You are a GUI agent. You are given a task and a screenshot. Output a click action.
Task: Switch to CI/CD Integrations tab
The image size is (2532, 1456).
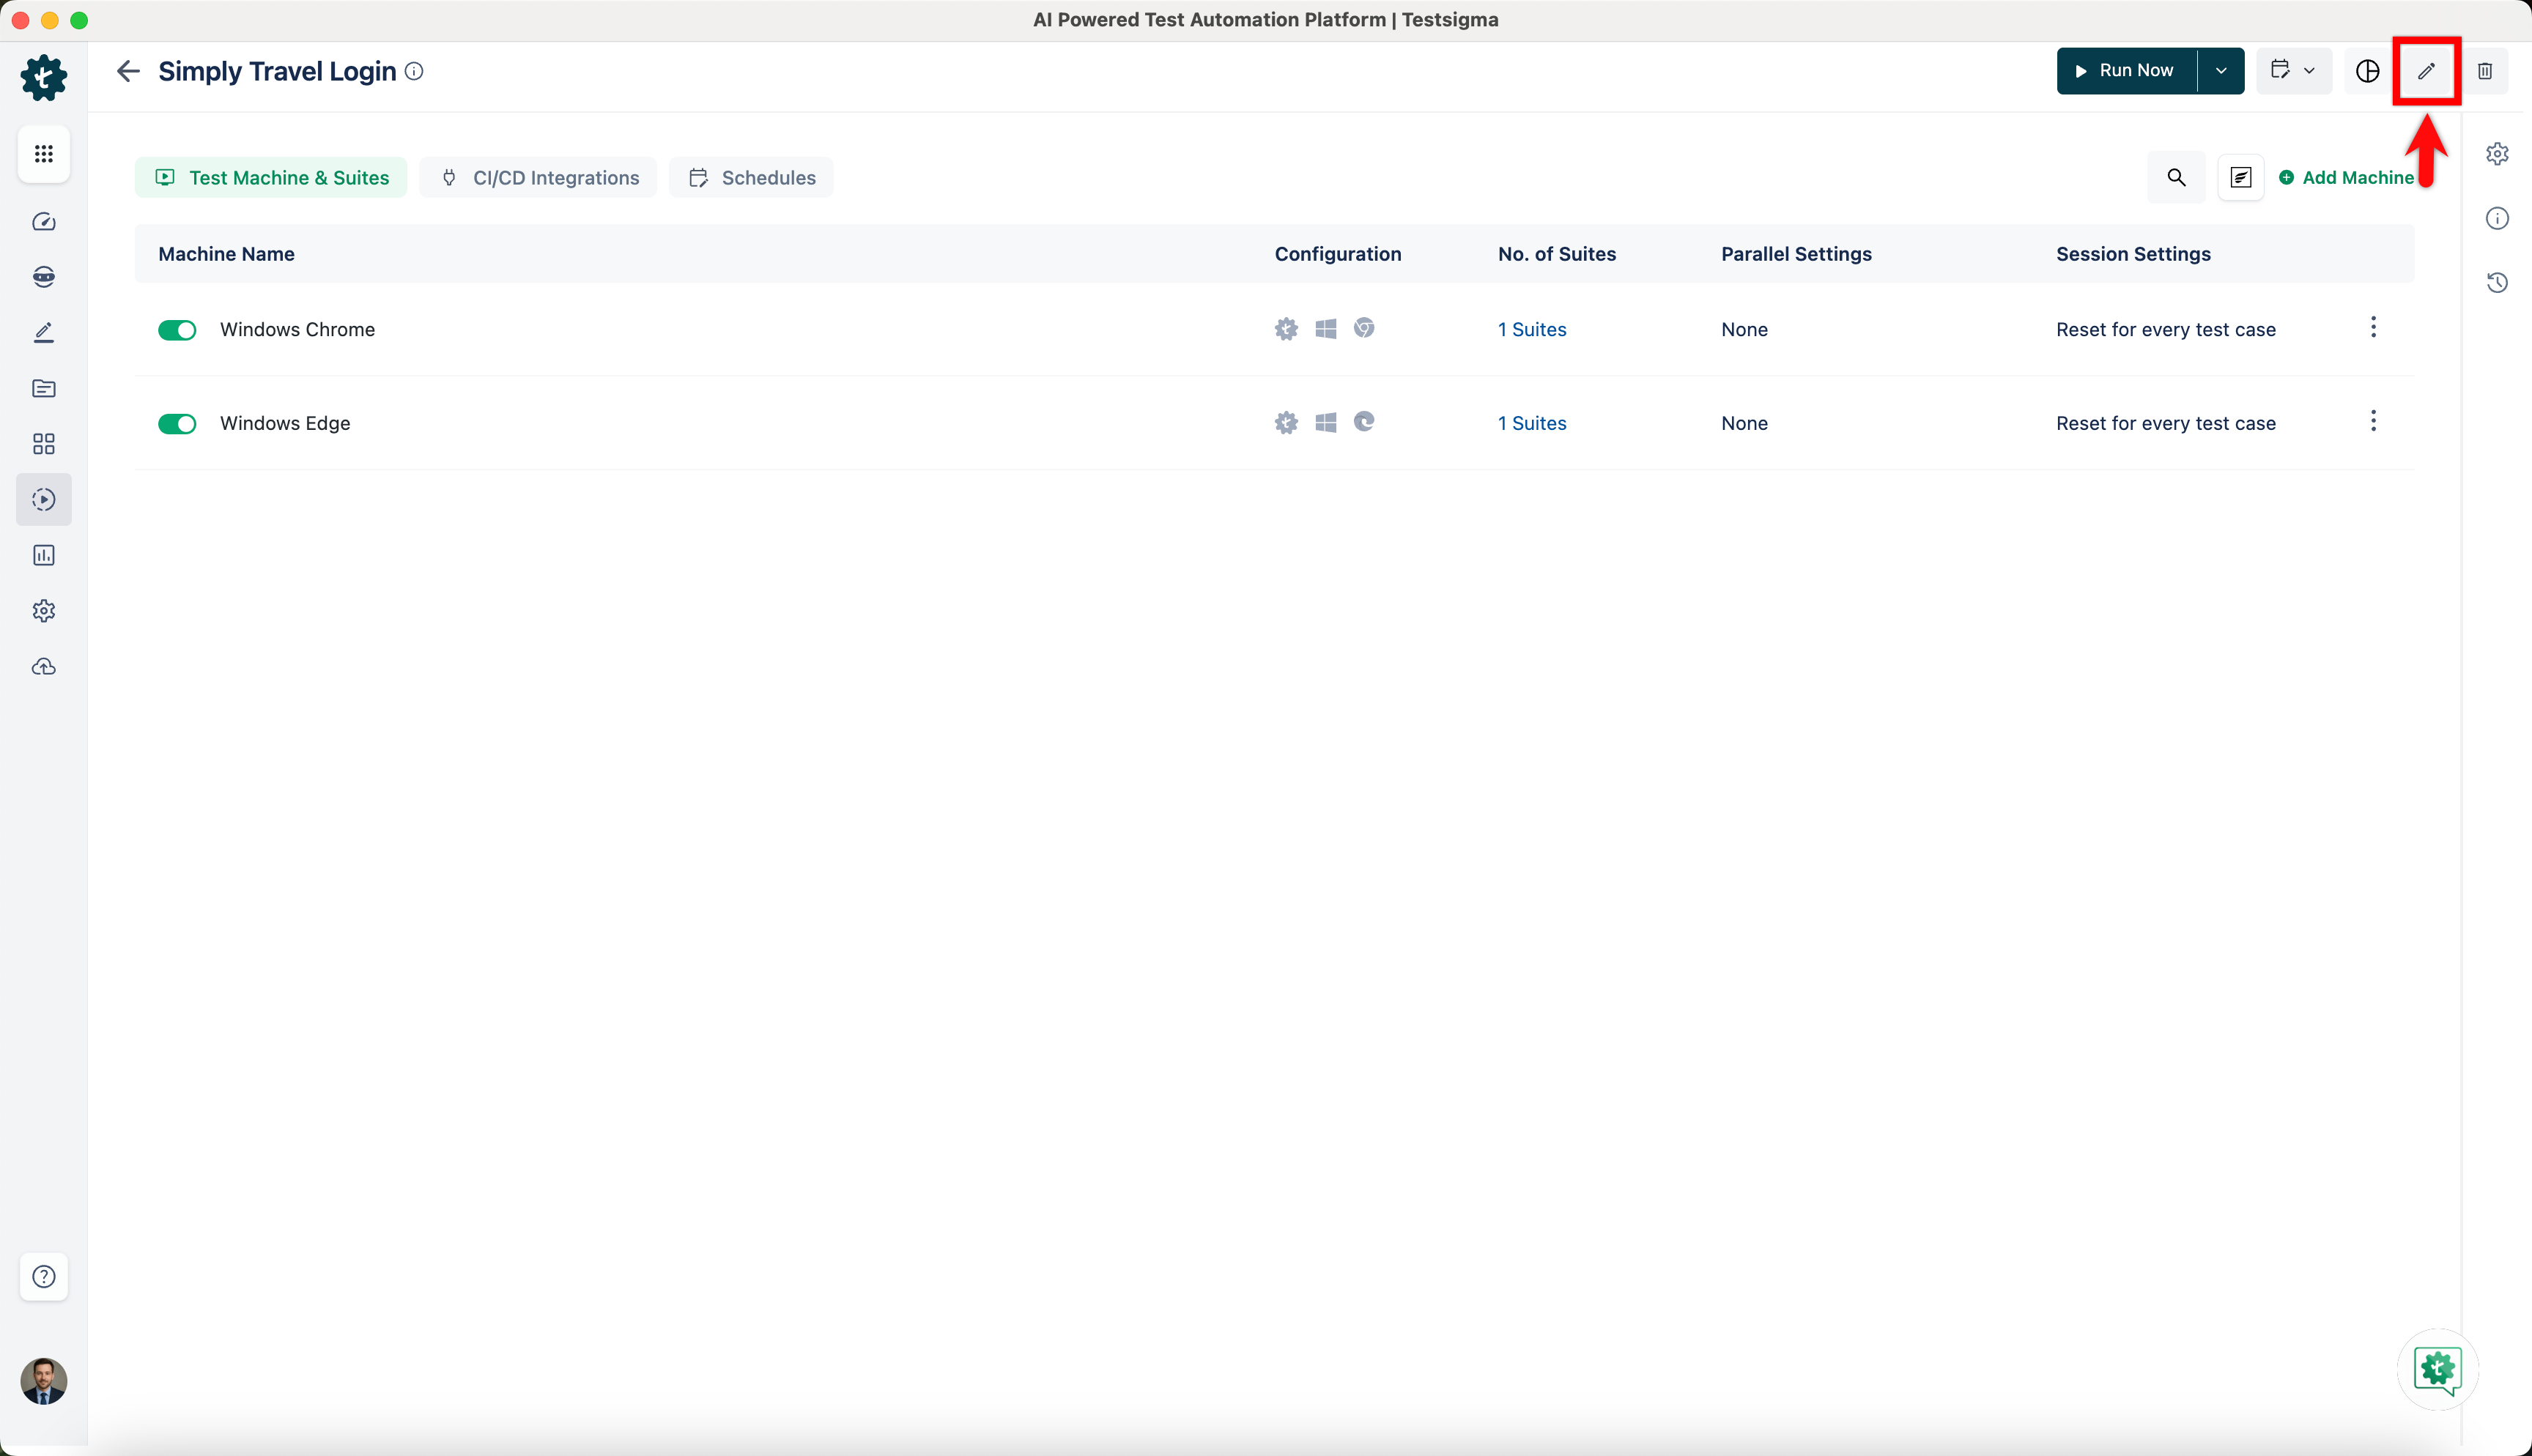[539, 178]
